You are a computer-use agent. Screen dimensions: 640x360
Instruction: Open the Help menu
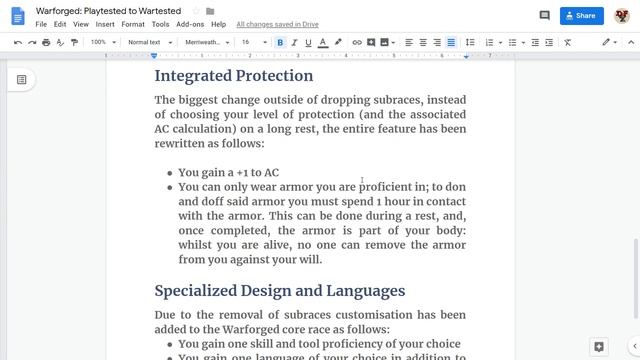[218, 24]
